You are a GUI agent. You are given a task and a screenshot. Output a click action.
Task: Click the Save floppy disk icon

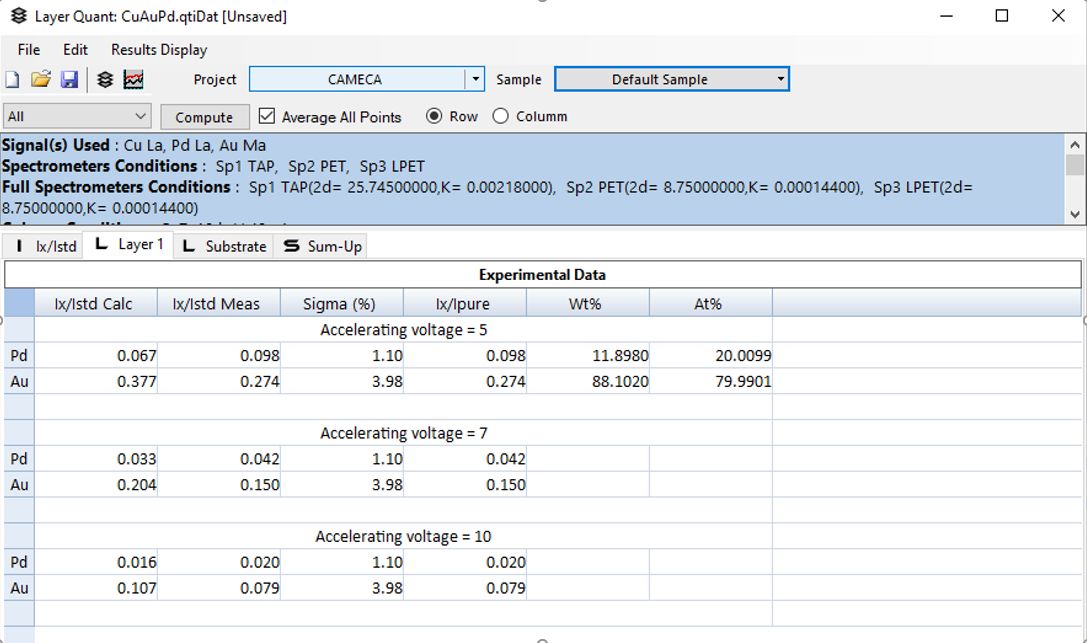coord(69,80)
